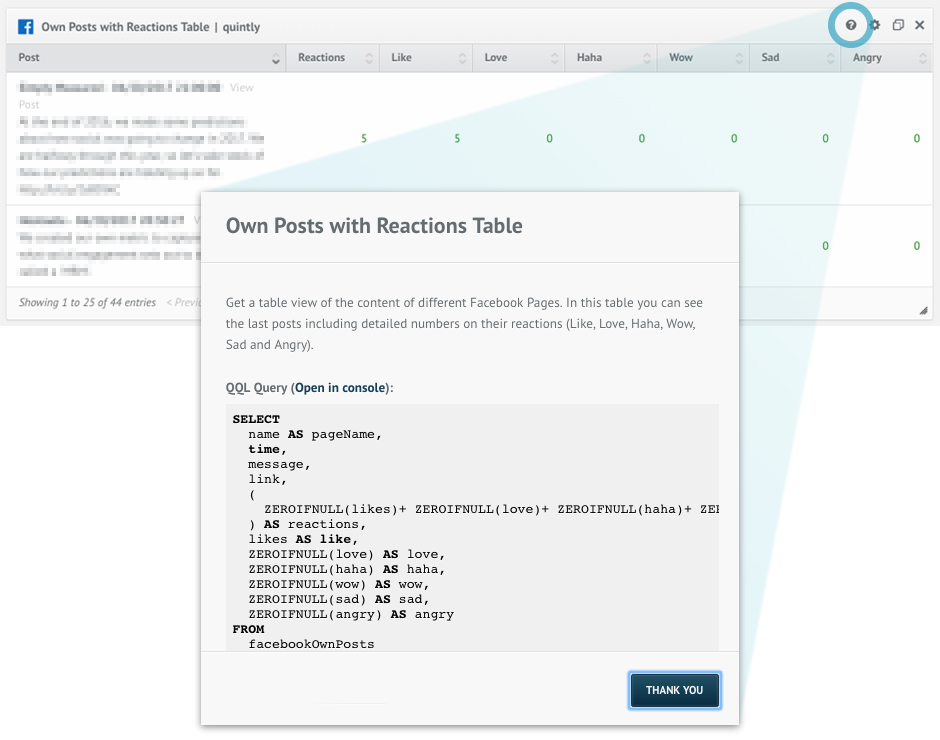Sort table by Love column

coord(519,58)
